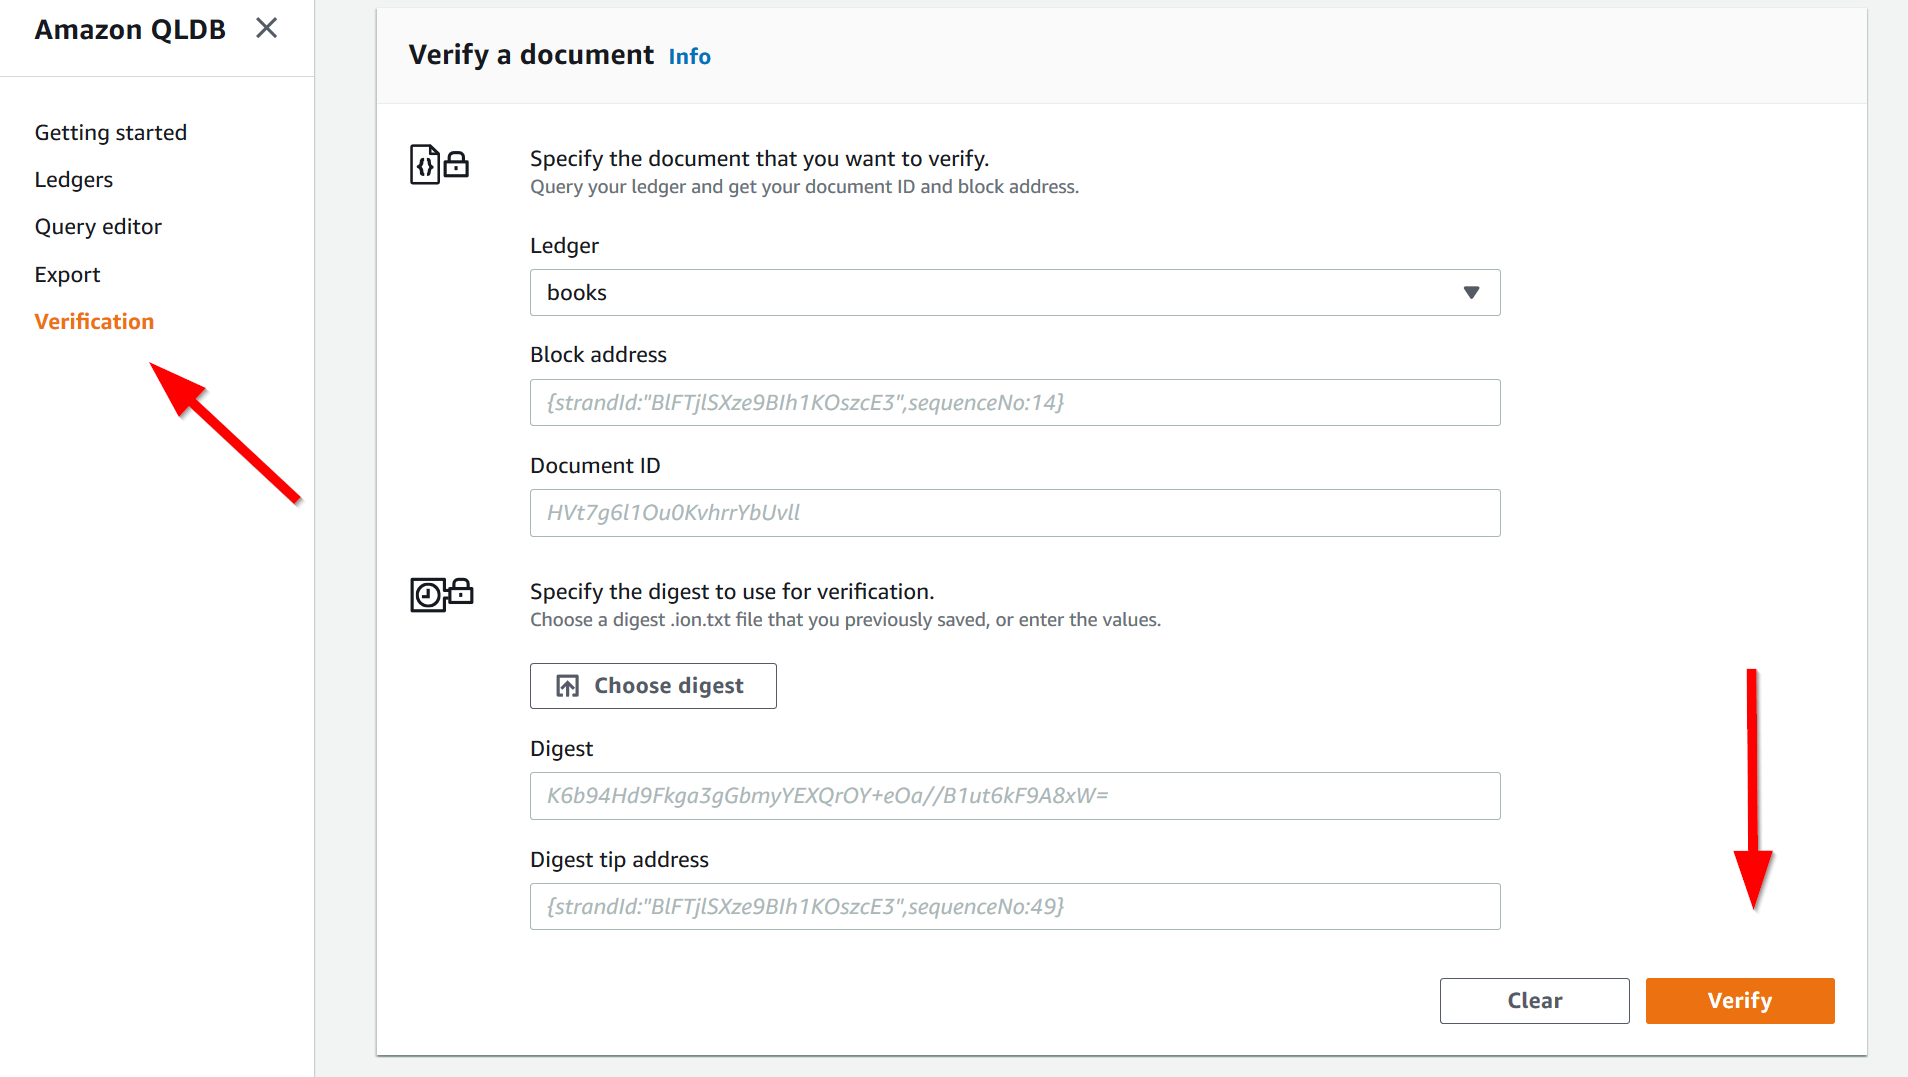
Task: Click the Amazon QLDB title
Action: click(130, 30)
